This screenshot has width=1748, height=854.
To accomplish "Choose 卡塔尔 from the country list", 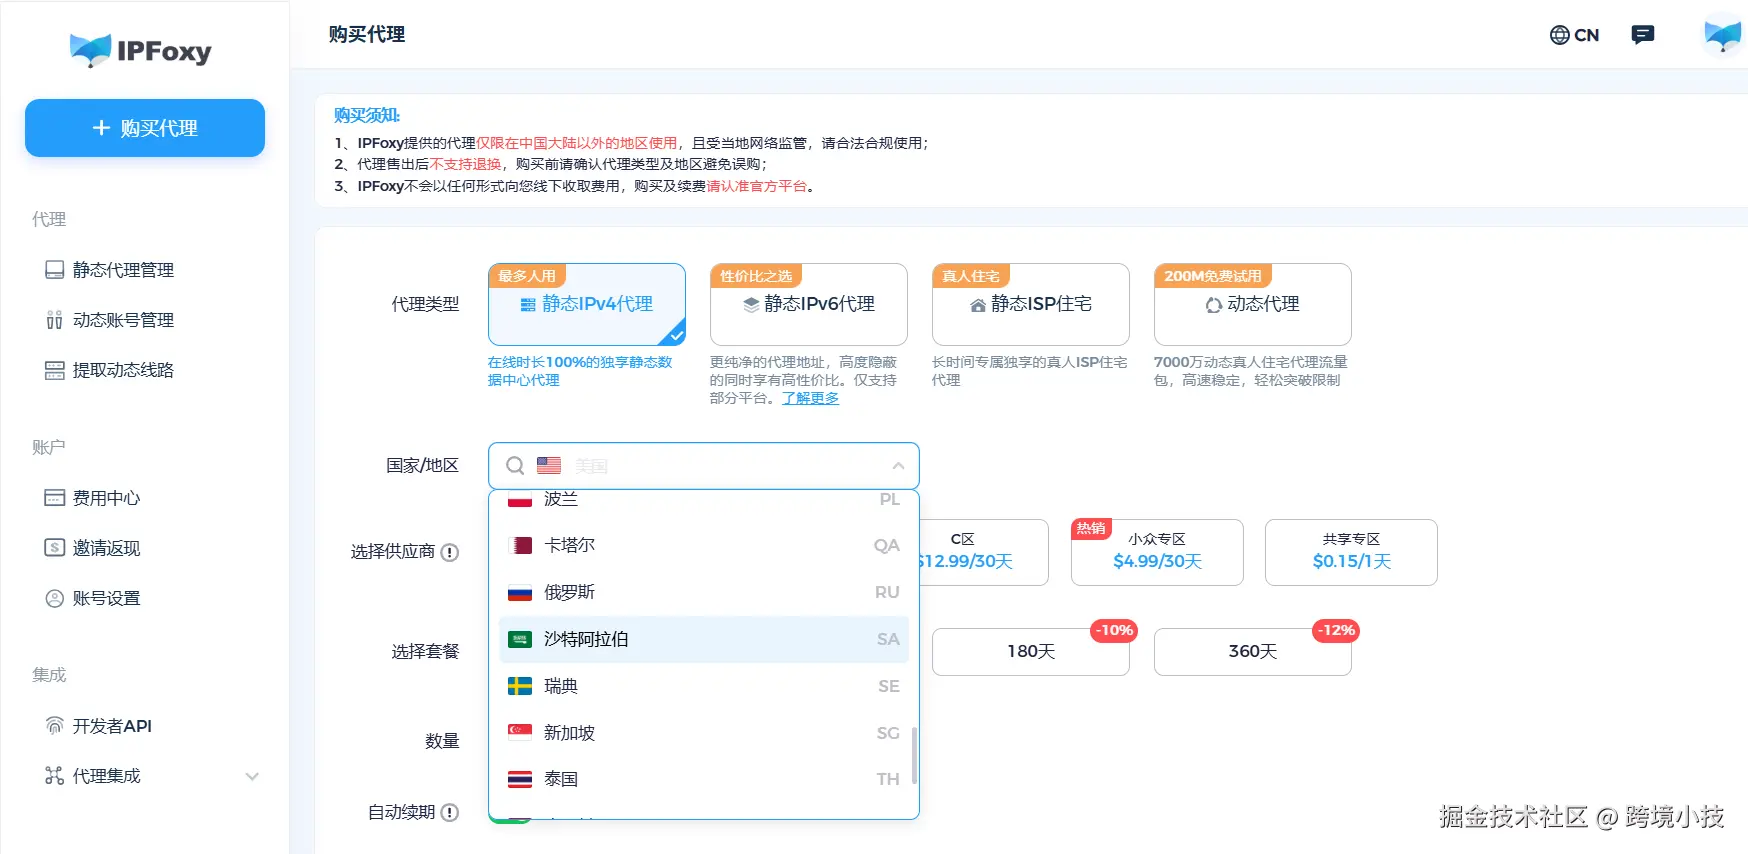I will pyautogui.click(x=704, y=545).
